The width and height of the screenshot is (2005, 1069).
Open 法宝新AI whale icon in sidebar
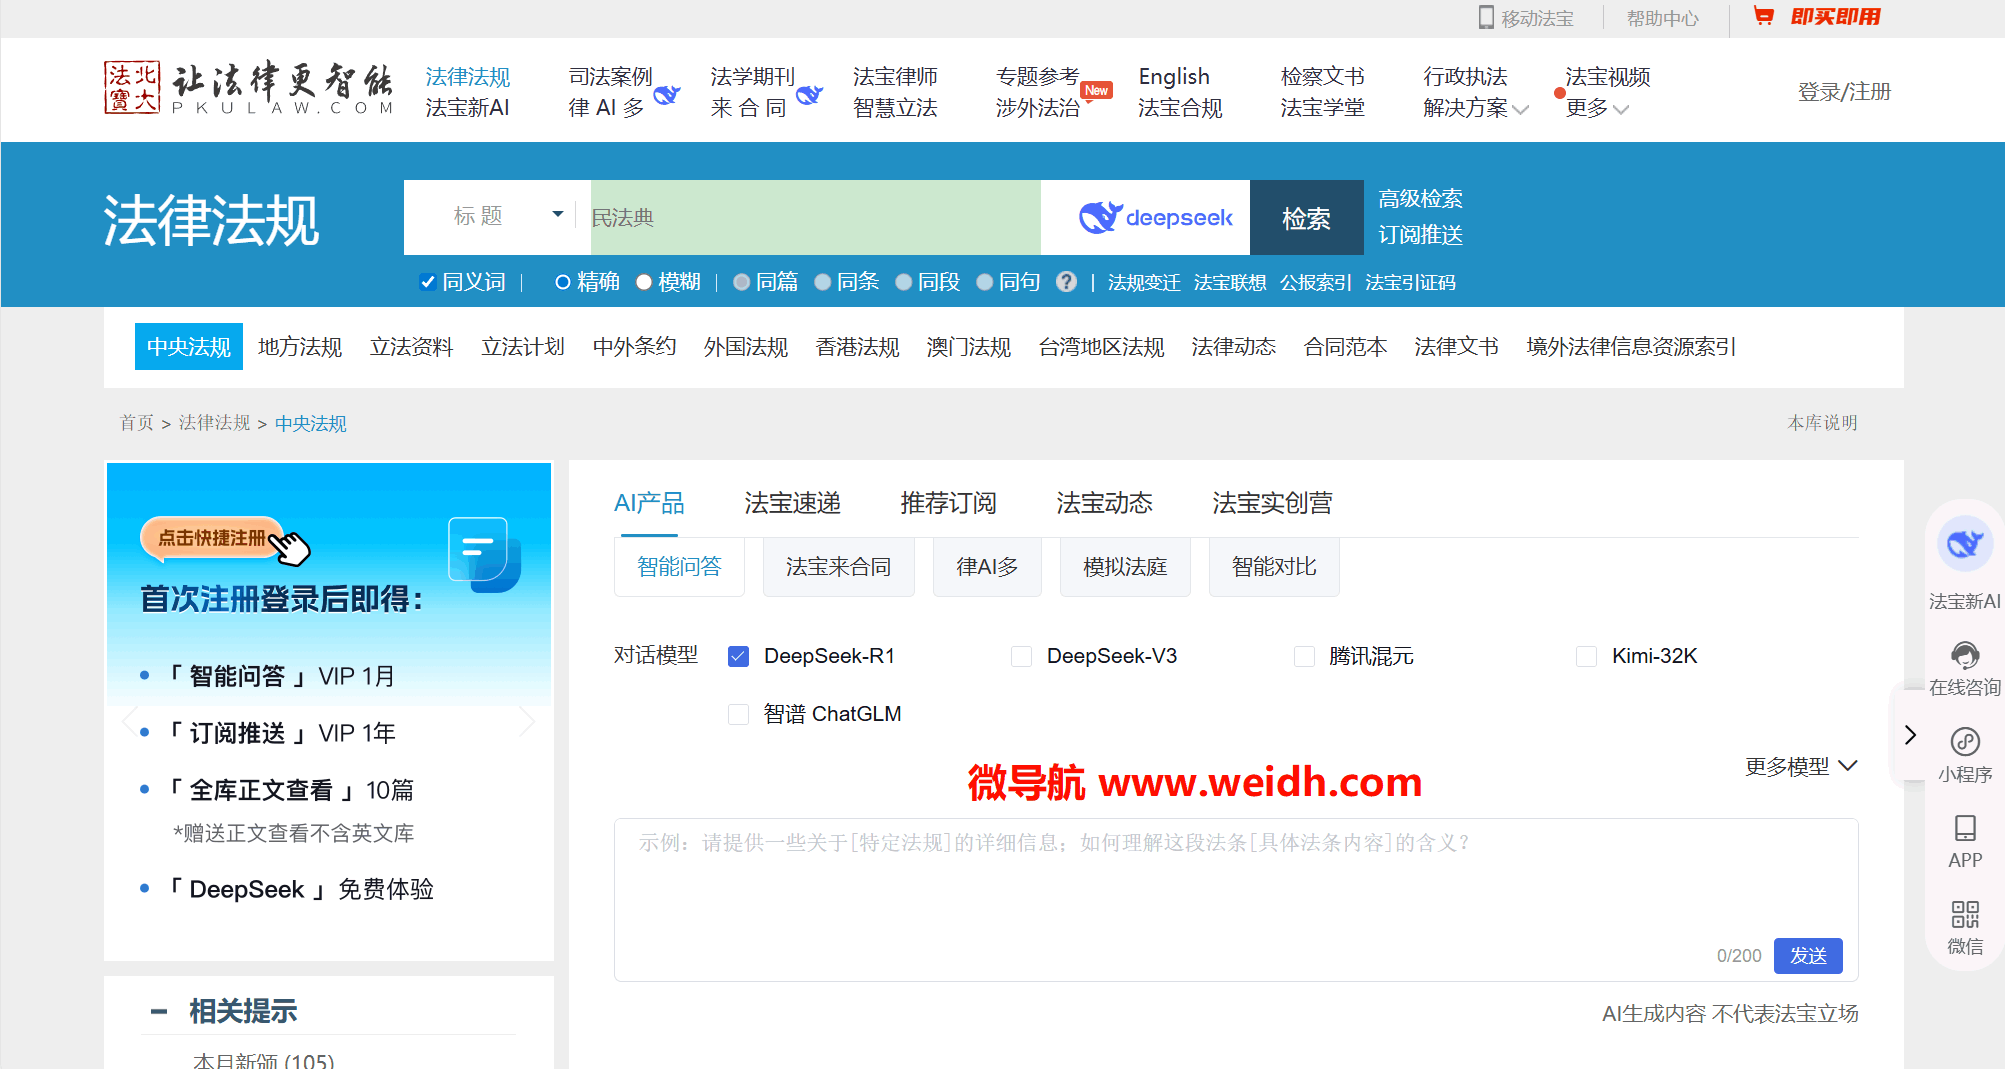pyautogui.click(x=1965, y=543)
